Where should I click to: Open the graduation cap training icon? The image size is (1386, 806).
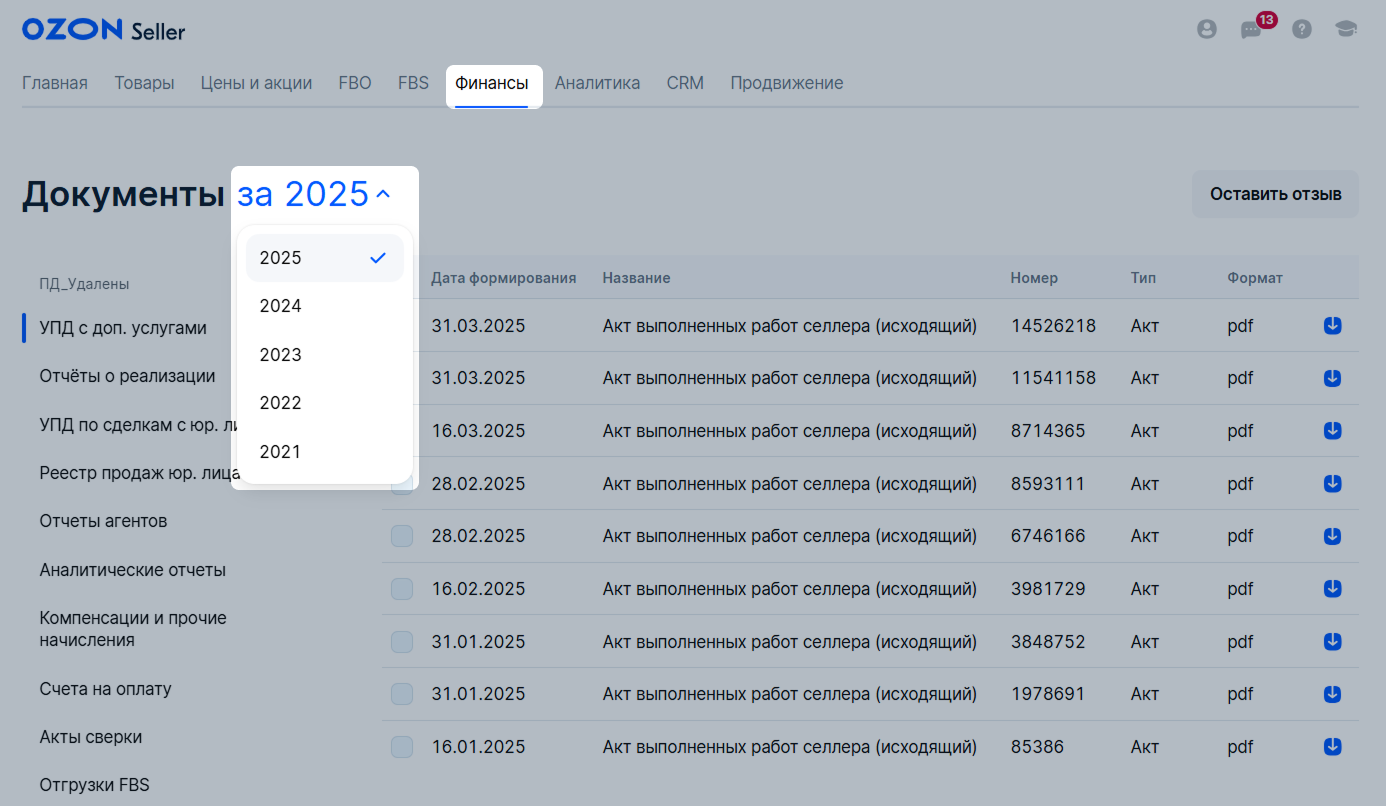[x=1346, y=29]
